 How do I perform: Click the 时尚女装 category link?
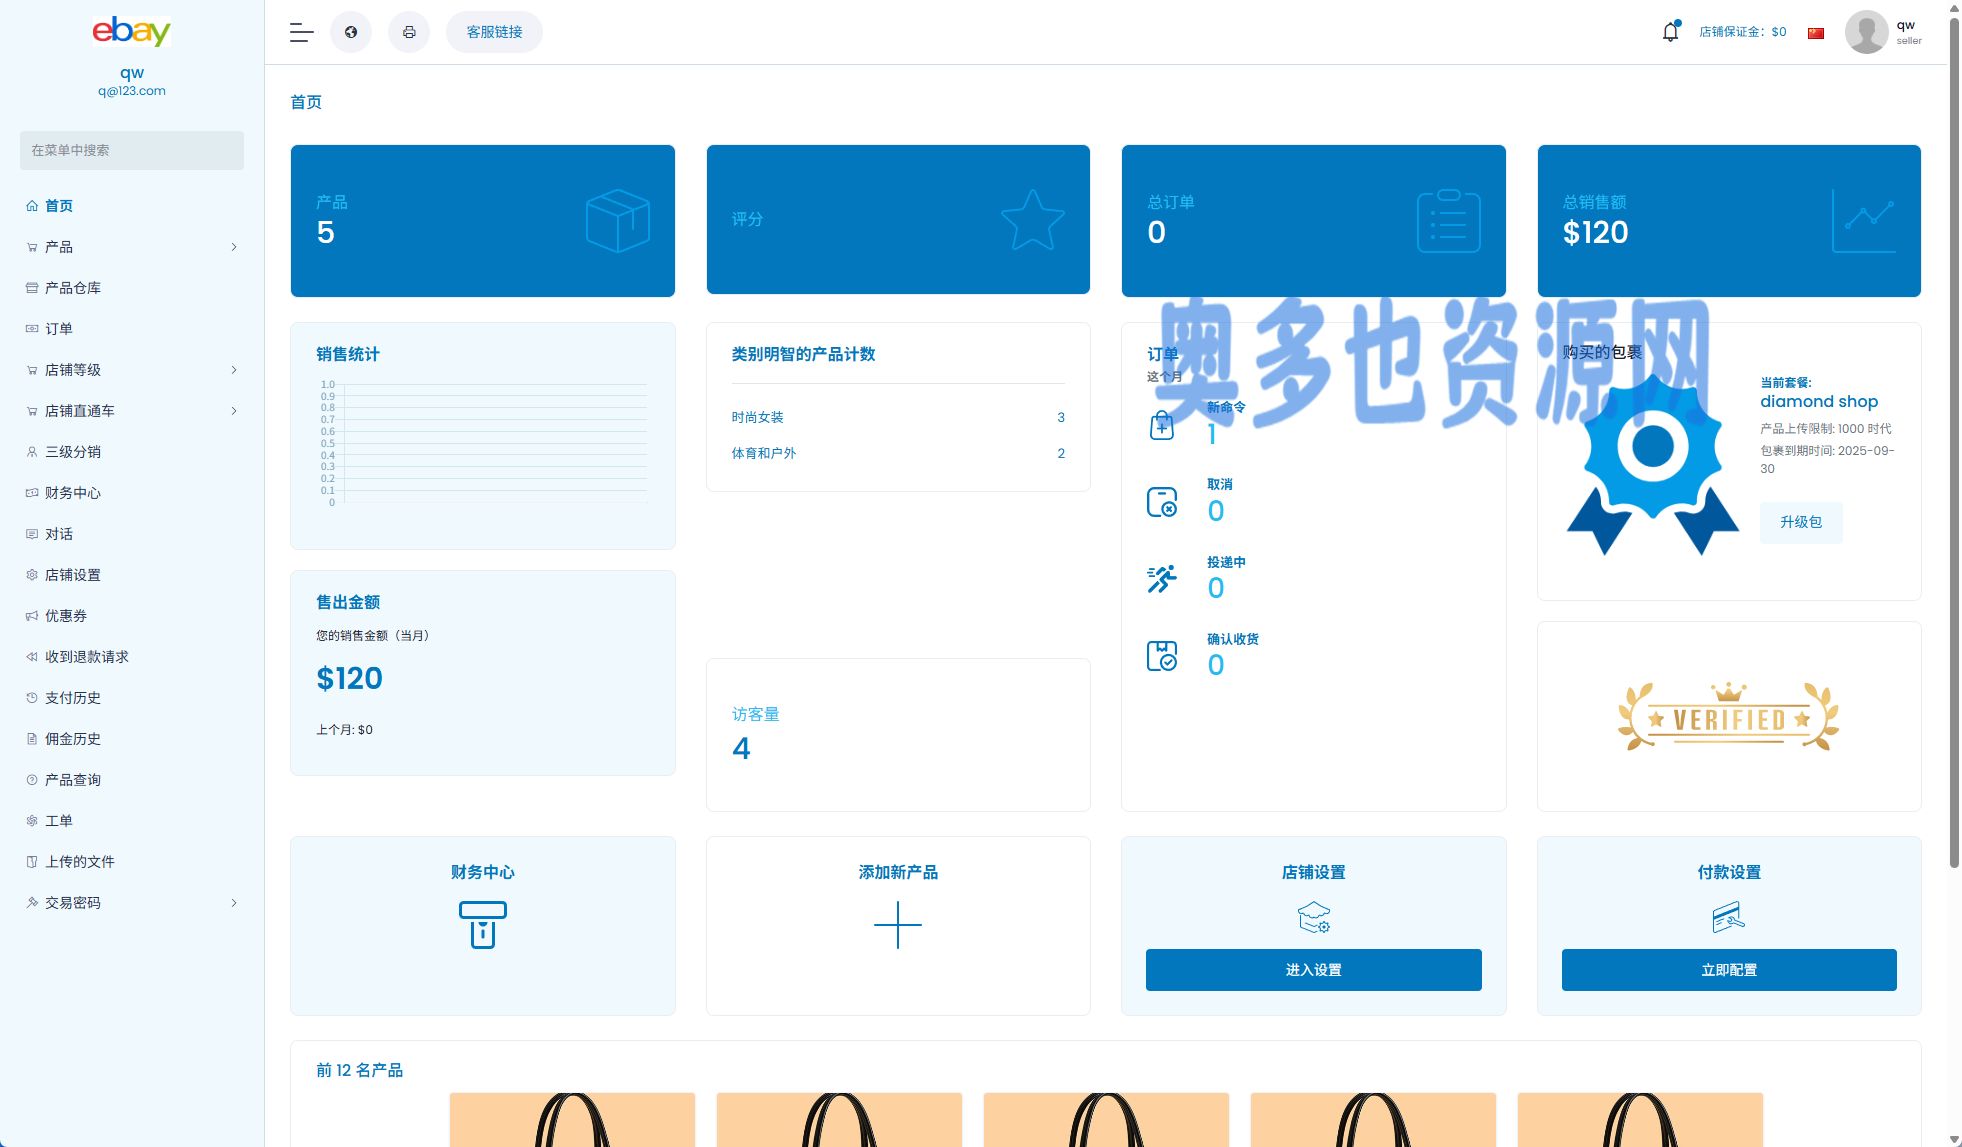[757, 417]
